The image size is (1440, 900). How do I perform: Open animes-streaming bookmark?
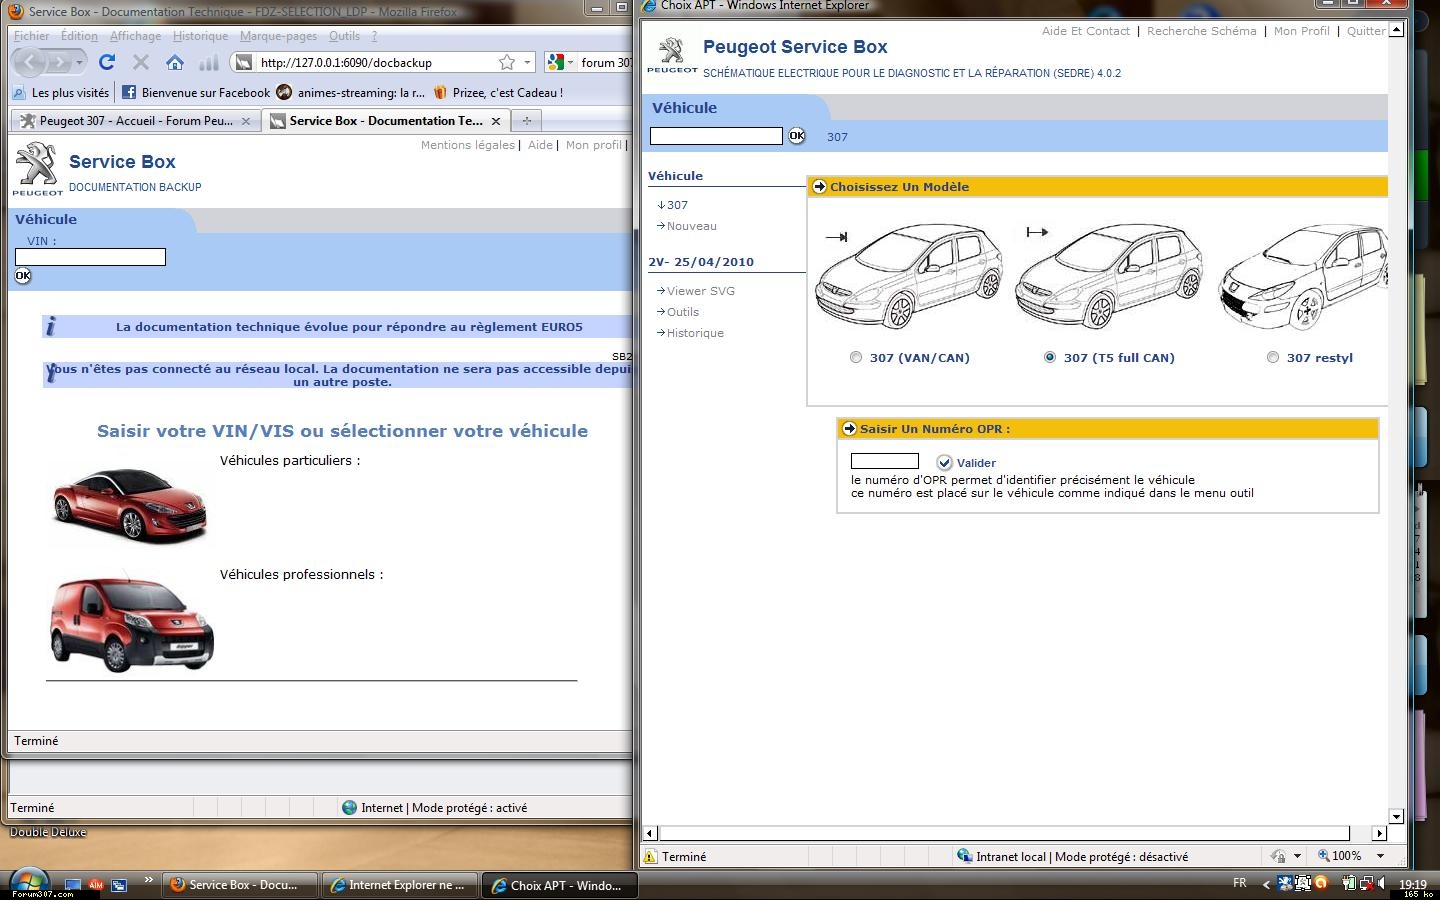coord(350,92)
